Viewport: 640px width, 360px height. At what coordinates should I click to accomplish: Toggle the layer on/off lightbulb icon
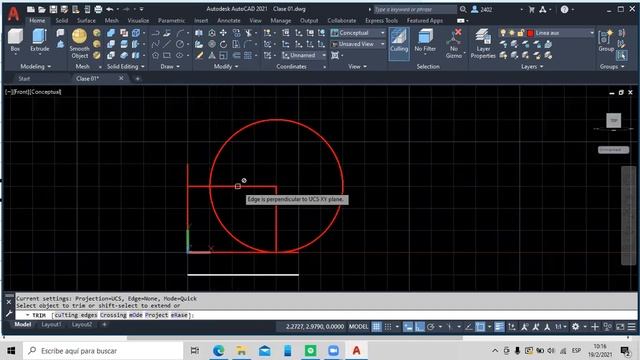point(503,33)
